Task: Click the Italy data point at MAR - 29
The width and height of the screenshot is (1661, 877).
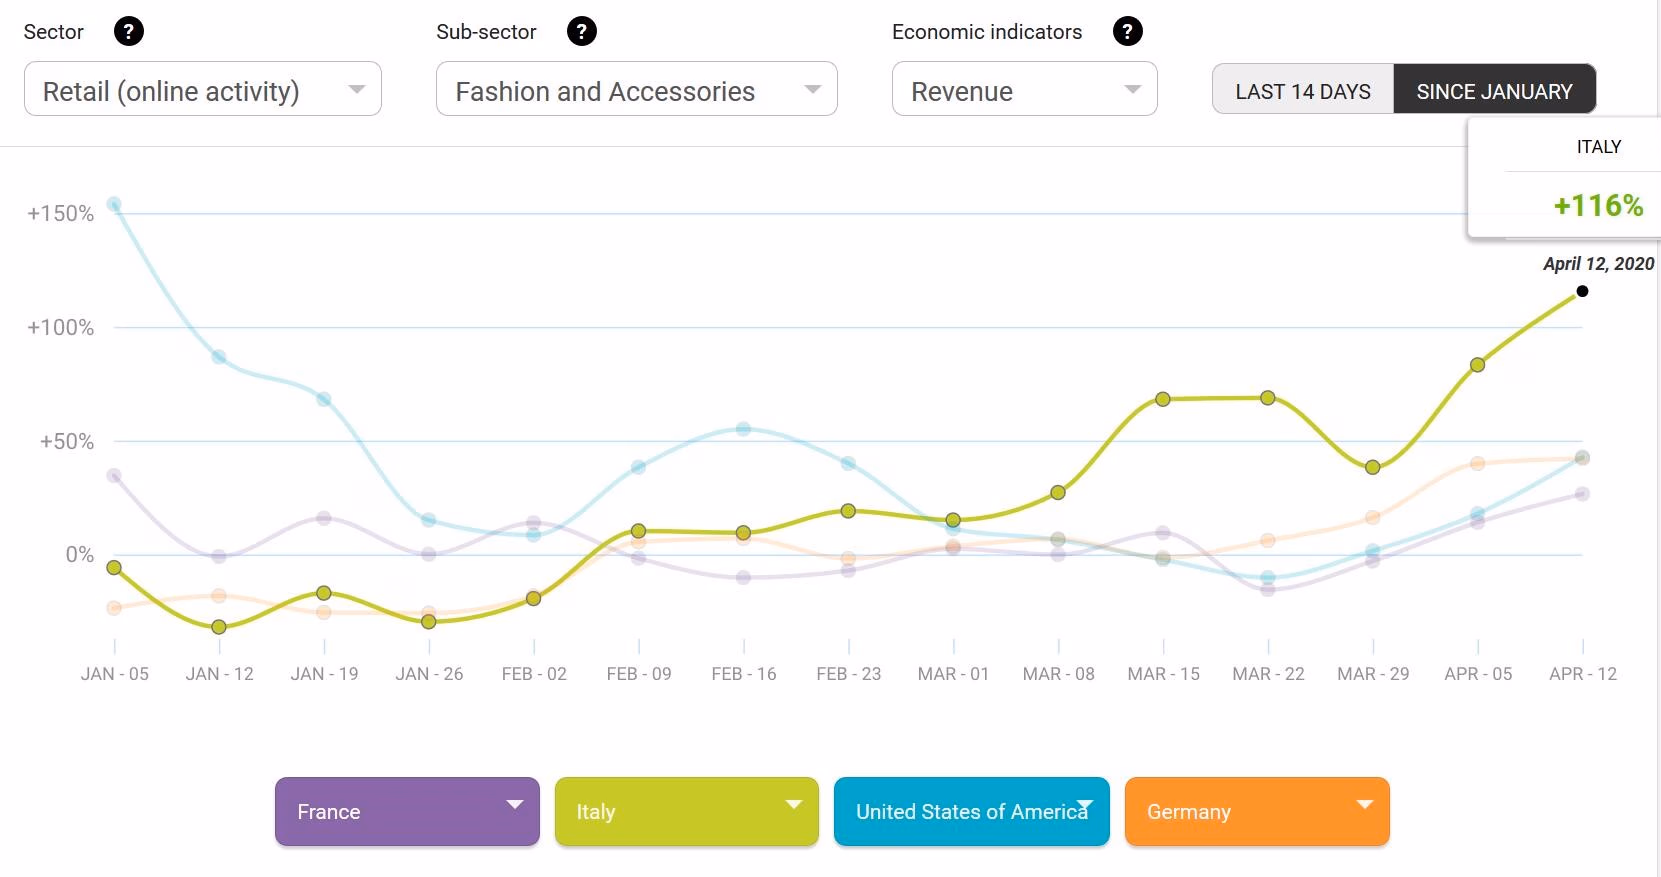Action: point(1373,467)
